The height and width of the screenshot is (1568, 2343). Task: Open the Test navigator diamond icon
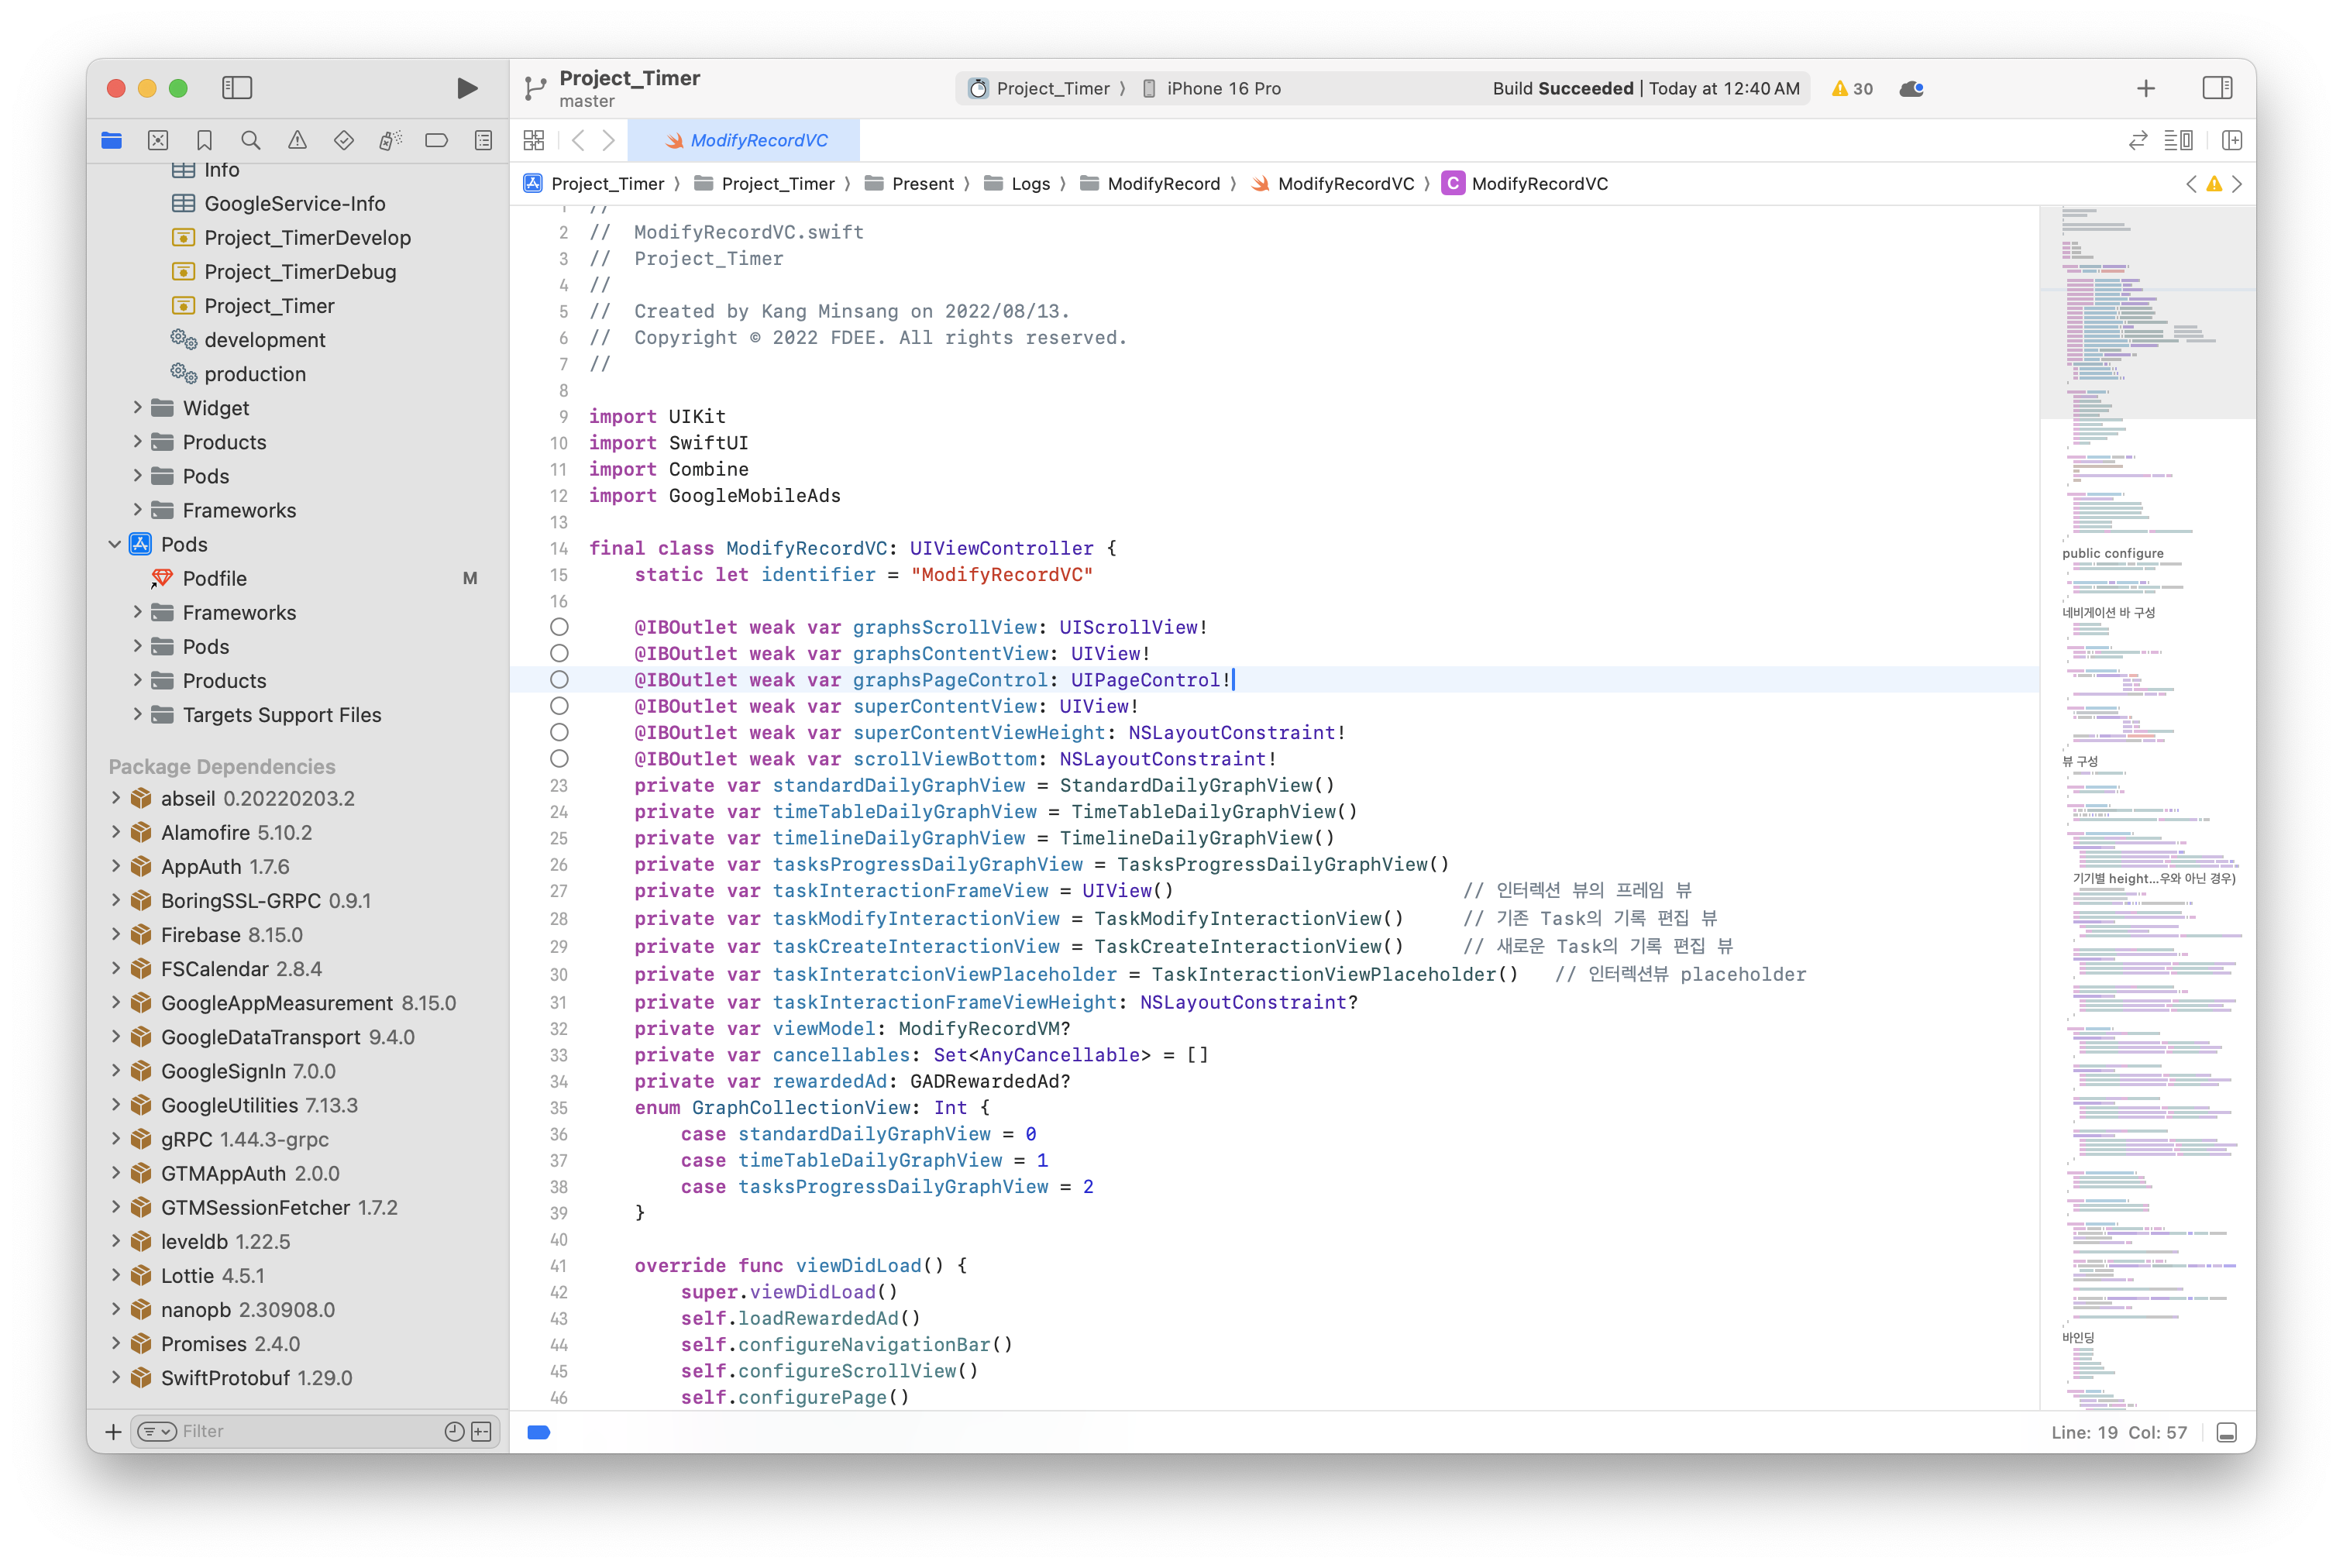[344, 141]
